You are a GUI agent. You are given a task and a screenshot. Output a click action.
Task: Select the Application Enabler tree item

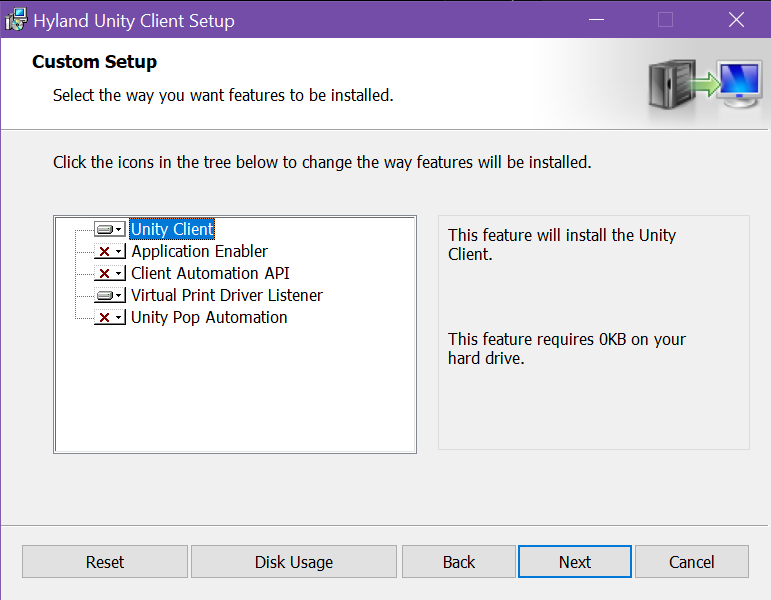click(199, 251)
